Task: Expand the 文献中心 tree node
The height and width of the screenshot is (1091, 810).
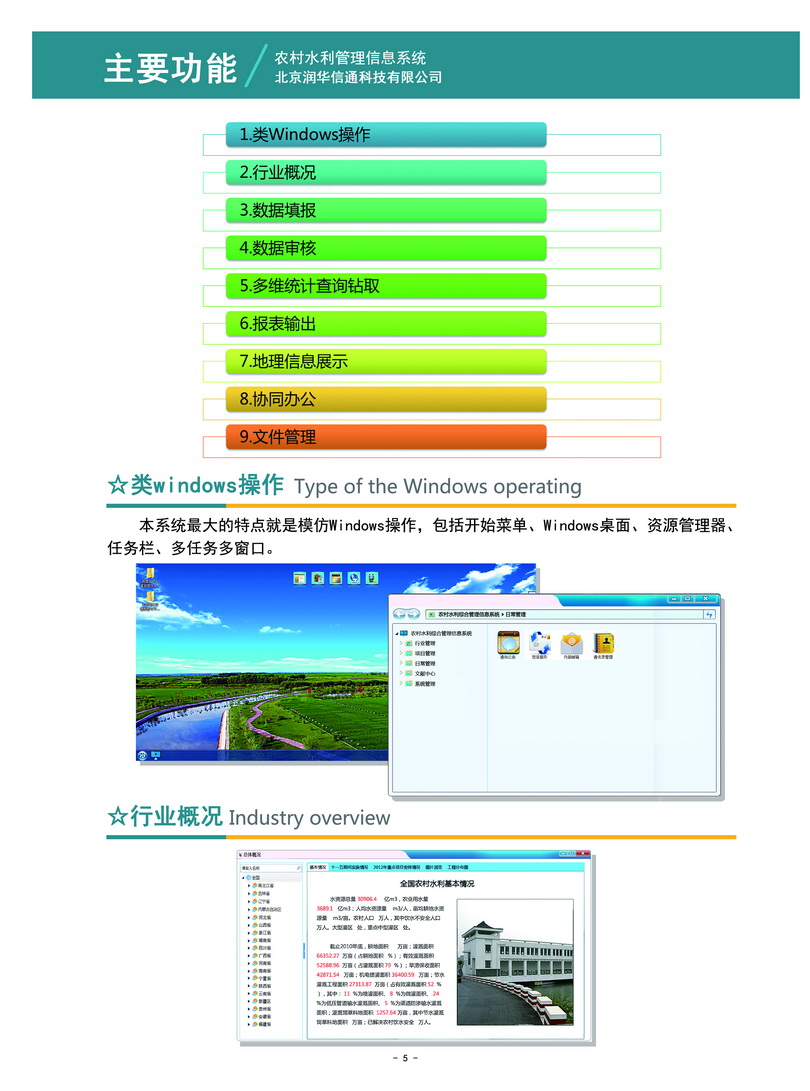Action: [x=402, y=674]
